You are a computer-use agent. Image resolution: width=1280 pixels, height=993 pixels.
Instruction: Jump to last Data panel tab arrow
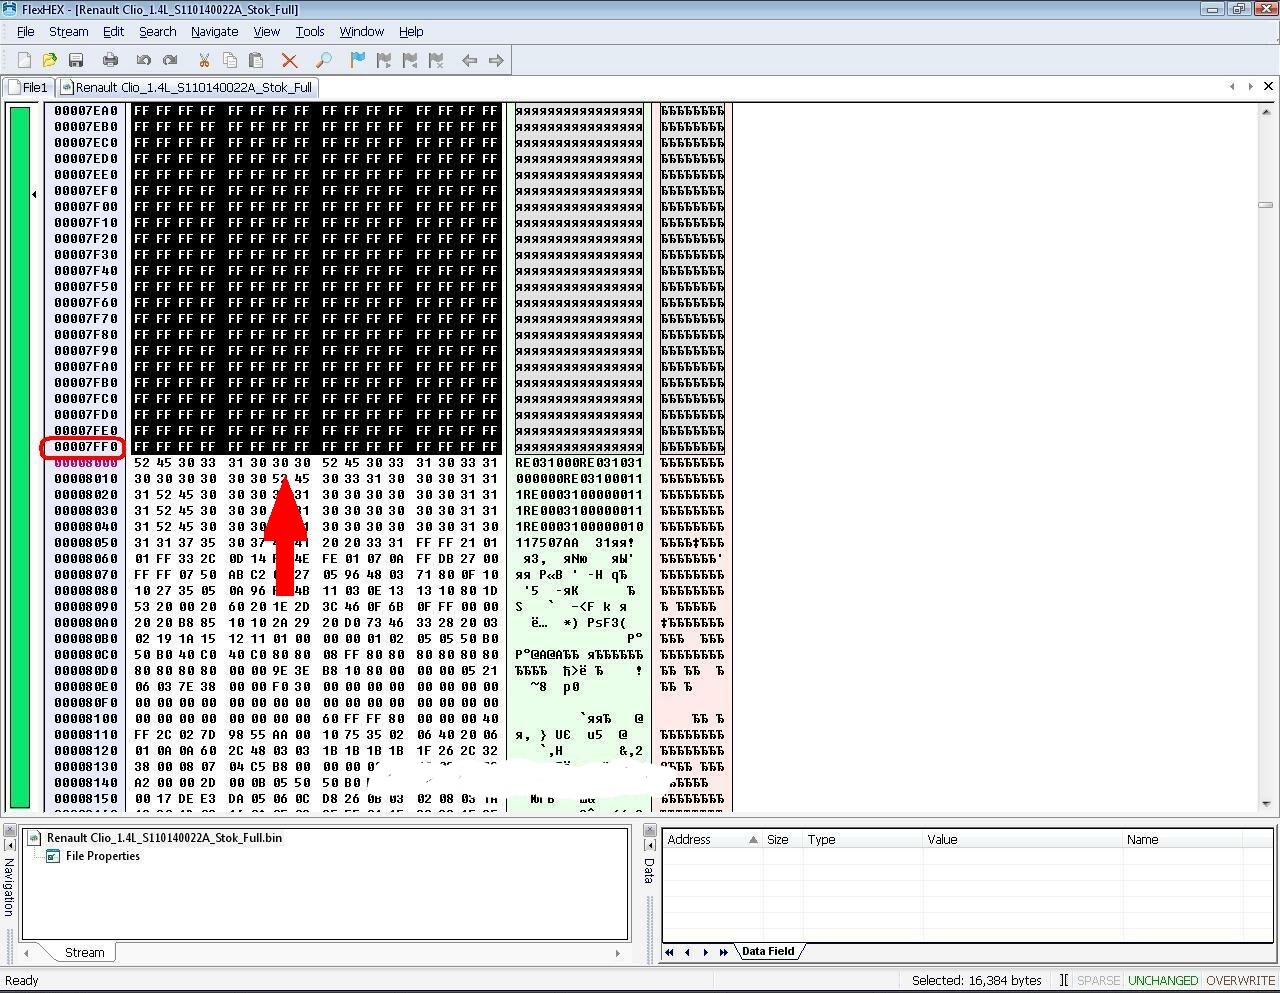coord(723,952)
